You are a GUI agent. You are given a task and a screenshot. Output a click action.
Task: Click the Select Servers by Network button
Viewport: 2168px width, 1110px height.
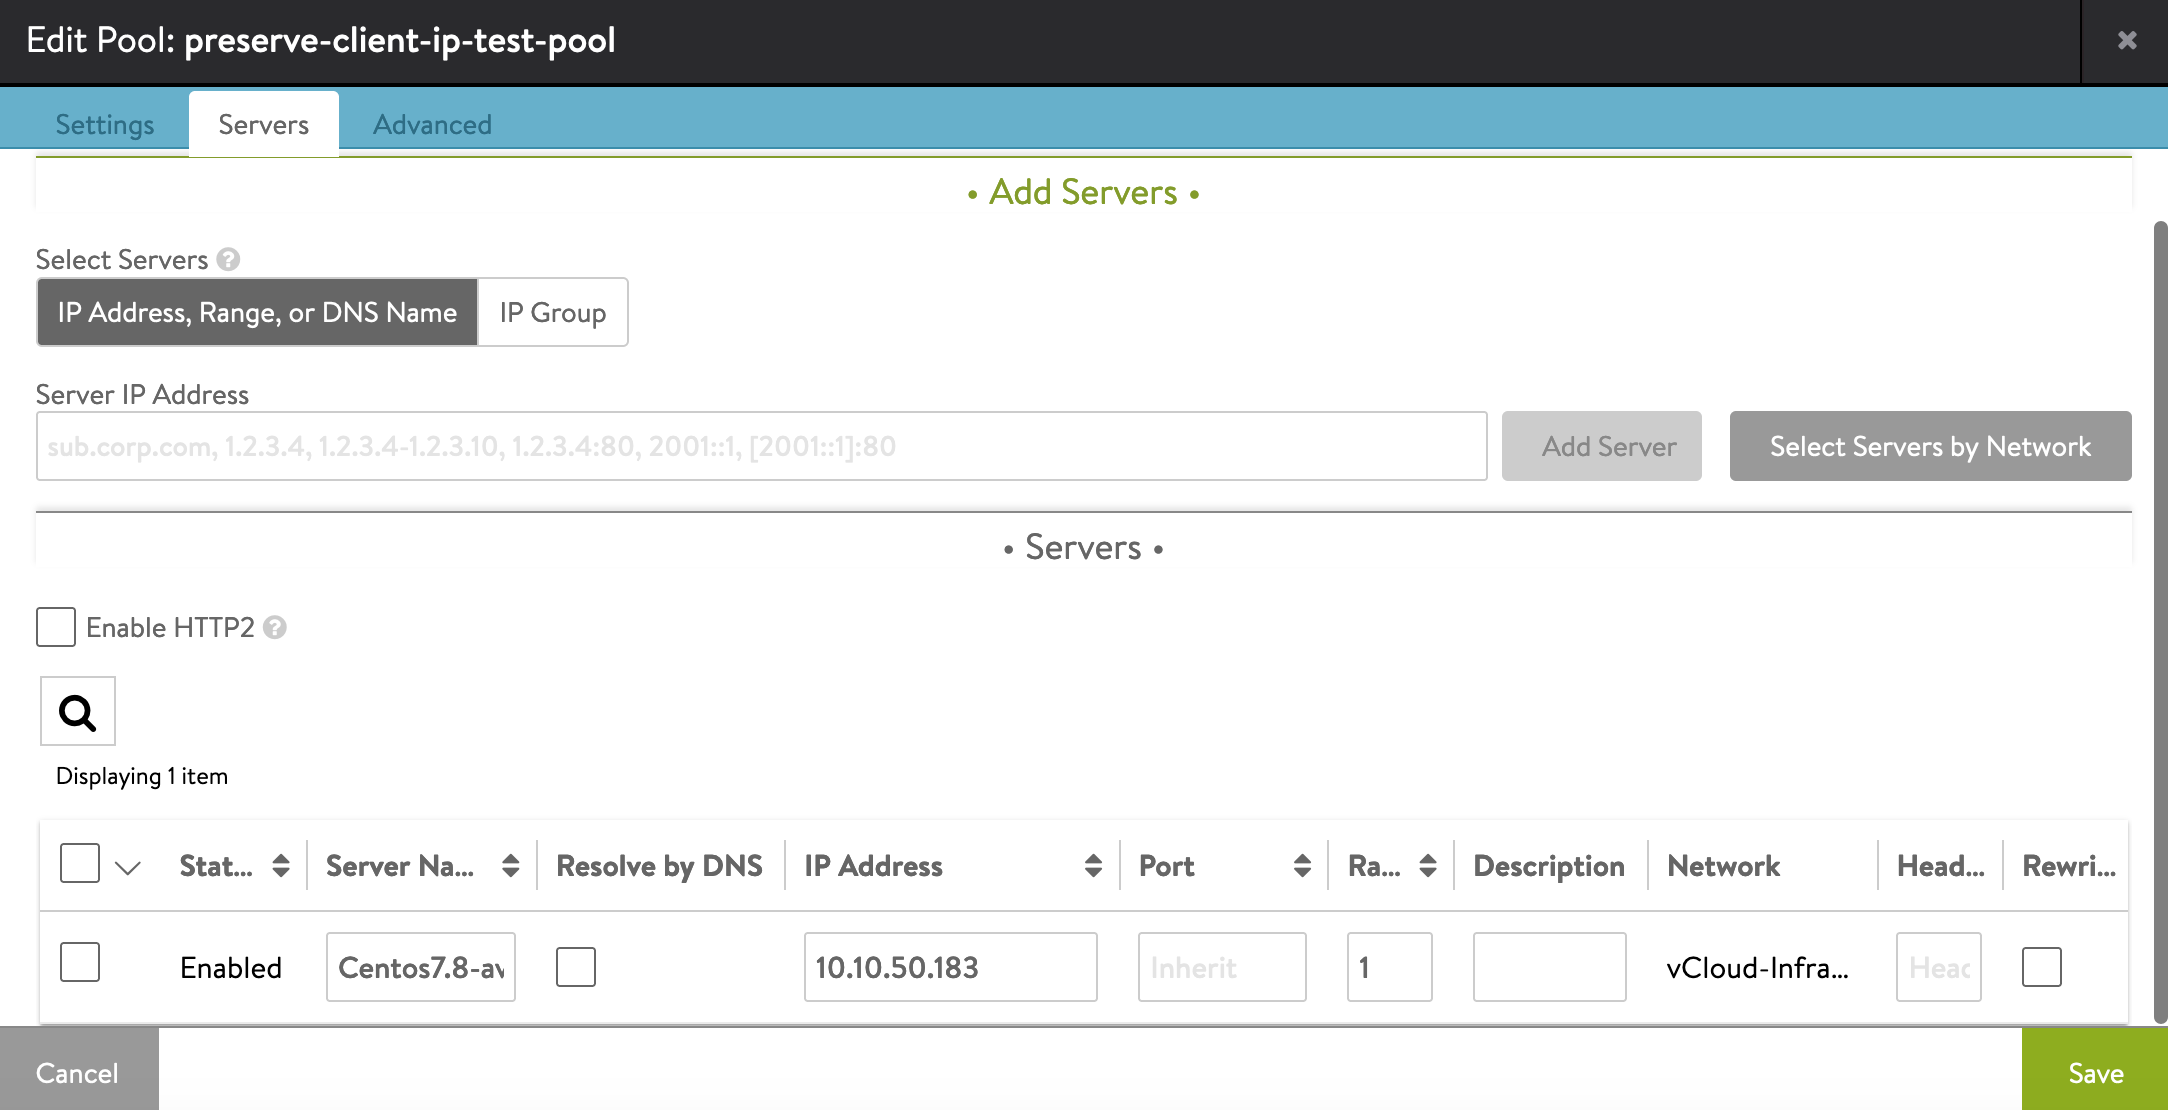pos(1930,446)
